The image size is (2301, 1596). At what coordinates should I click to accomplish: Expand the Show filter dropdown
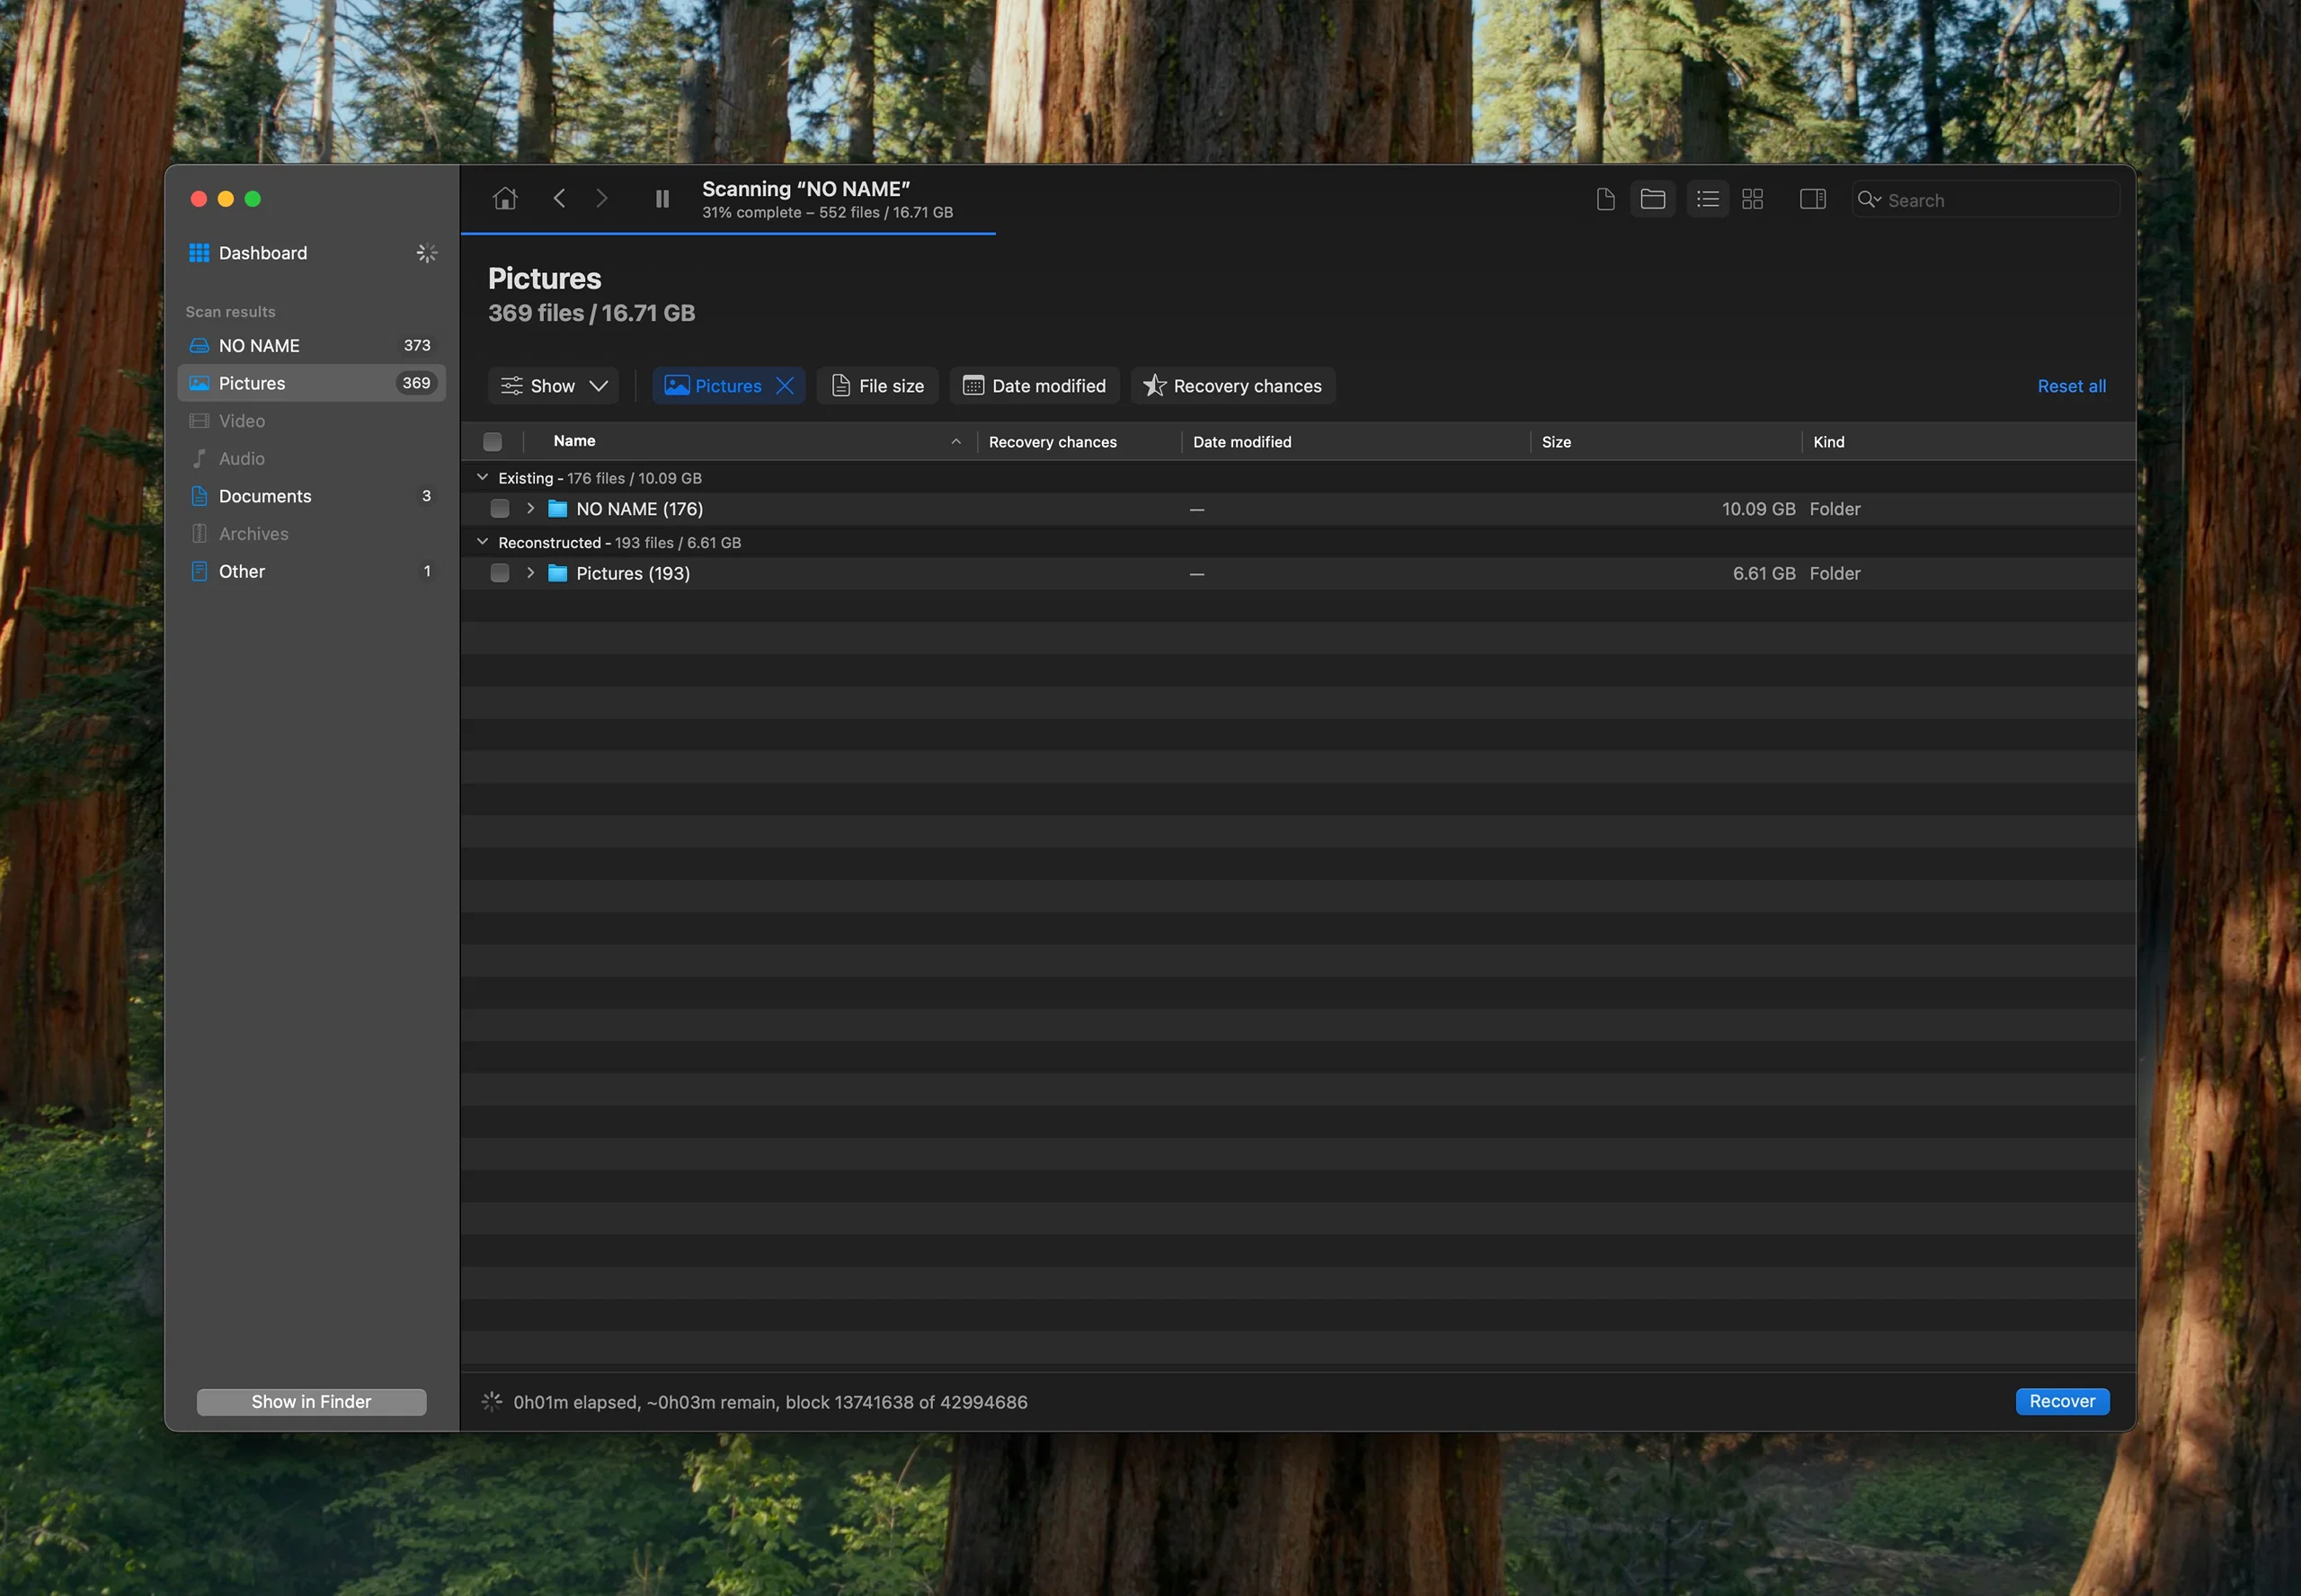(553, 385)
